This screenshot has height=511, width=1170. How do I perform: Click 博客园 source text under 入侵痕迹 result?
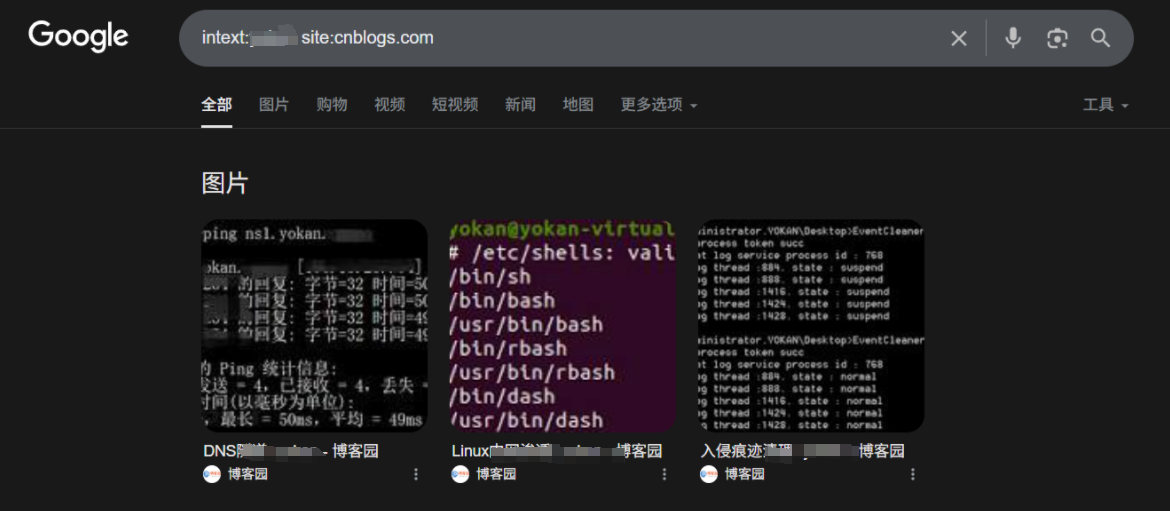[745, 474]
